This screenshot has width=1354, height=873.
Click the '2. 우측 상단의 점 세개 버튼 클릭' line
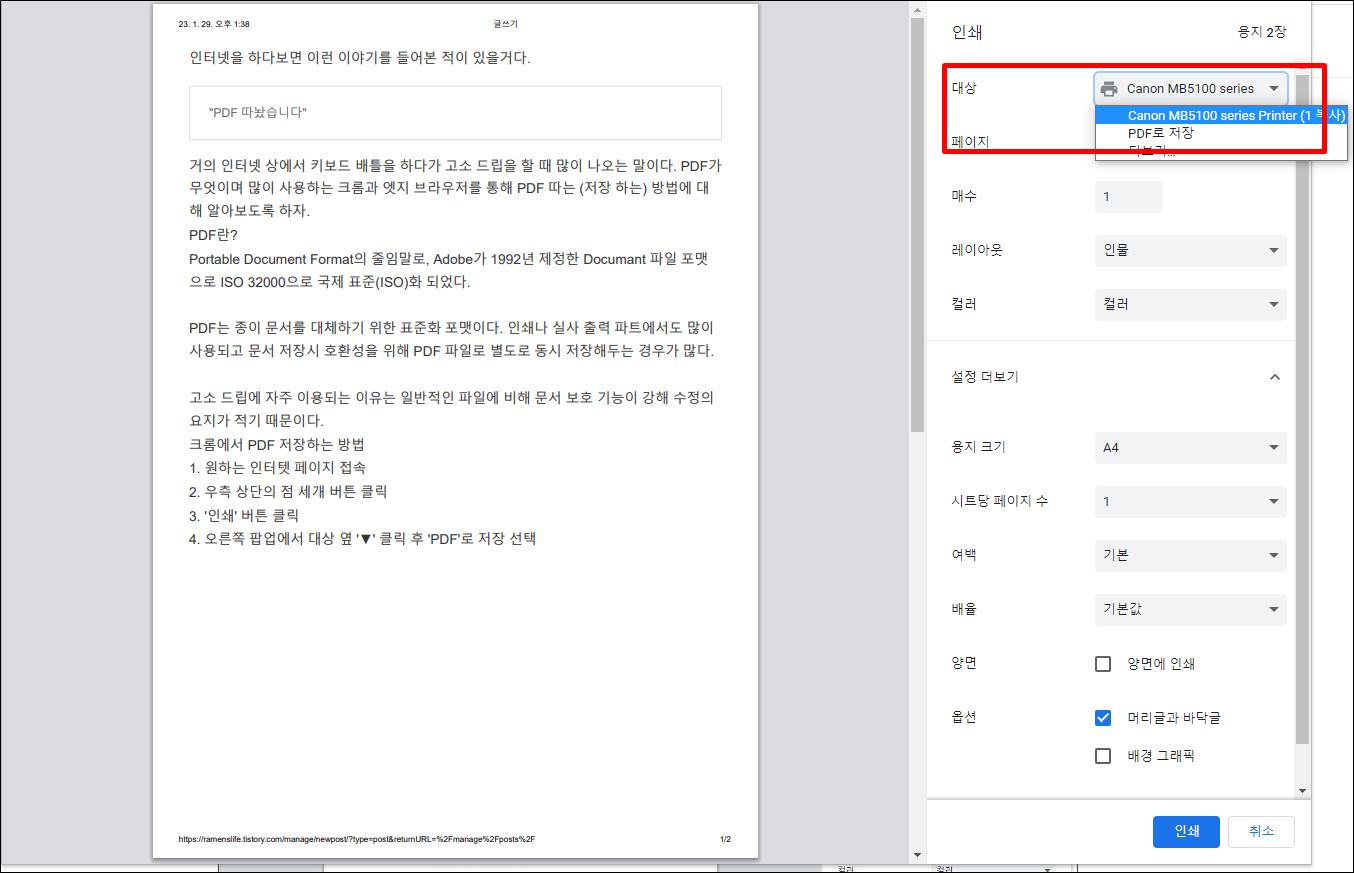pyautogui.click(x=288, y=492)
